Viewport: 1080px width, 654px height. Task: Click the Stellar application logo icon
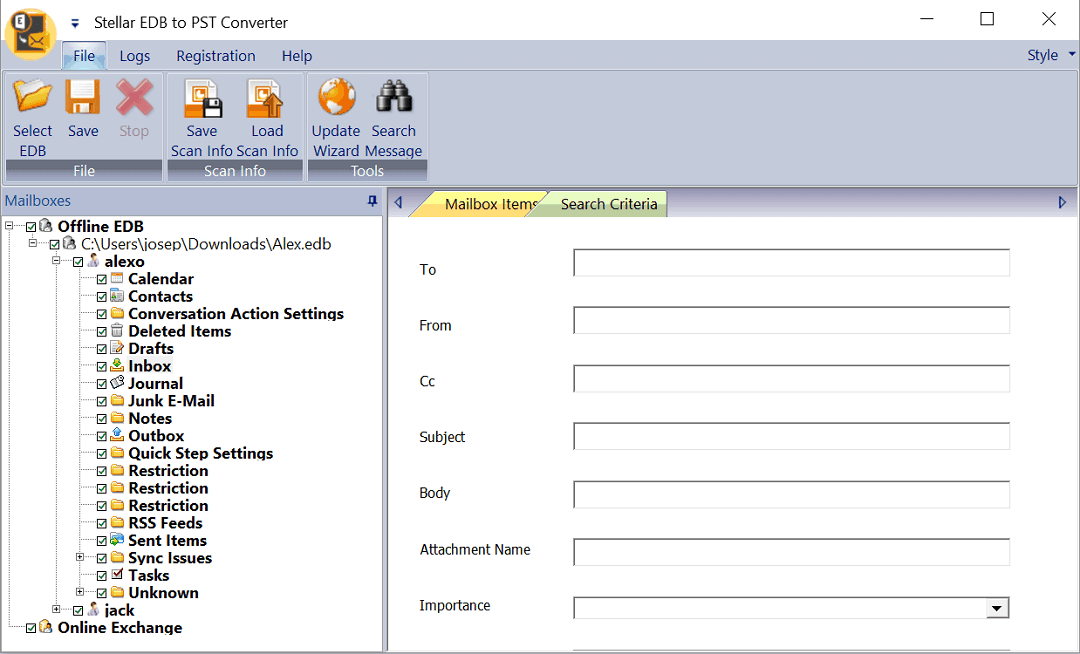(29, 34)
